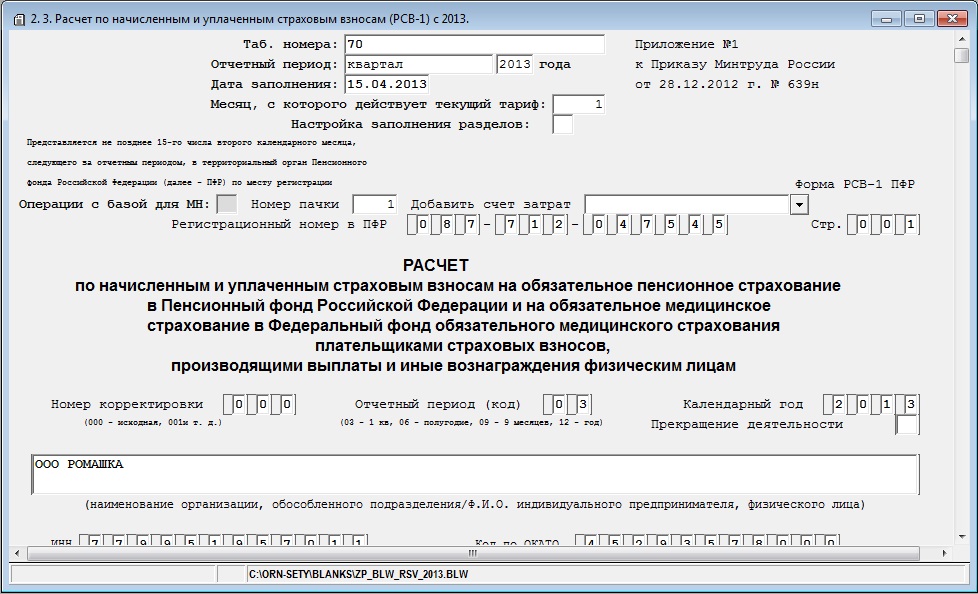Viewport: 978px width, 594px height.
Task: Click the 'Дата заполнения' field 15.04.2013
Action: (387, 84)
